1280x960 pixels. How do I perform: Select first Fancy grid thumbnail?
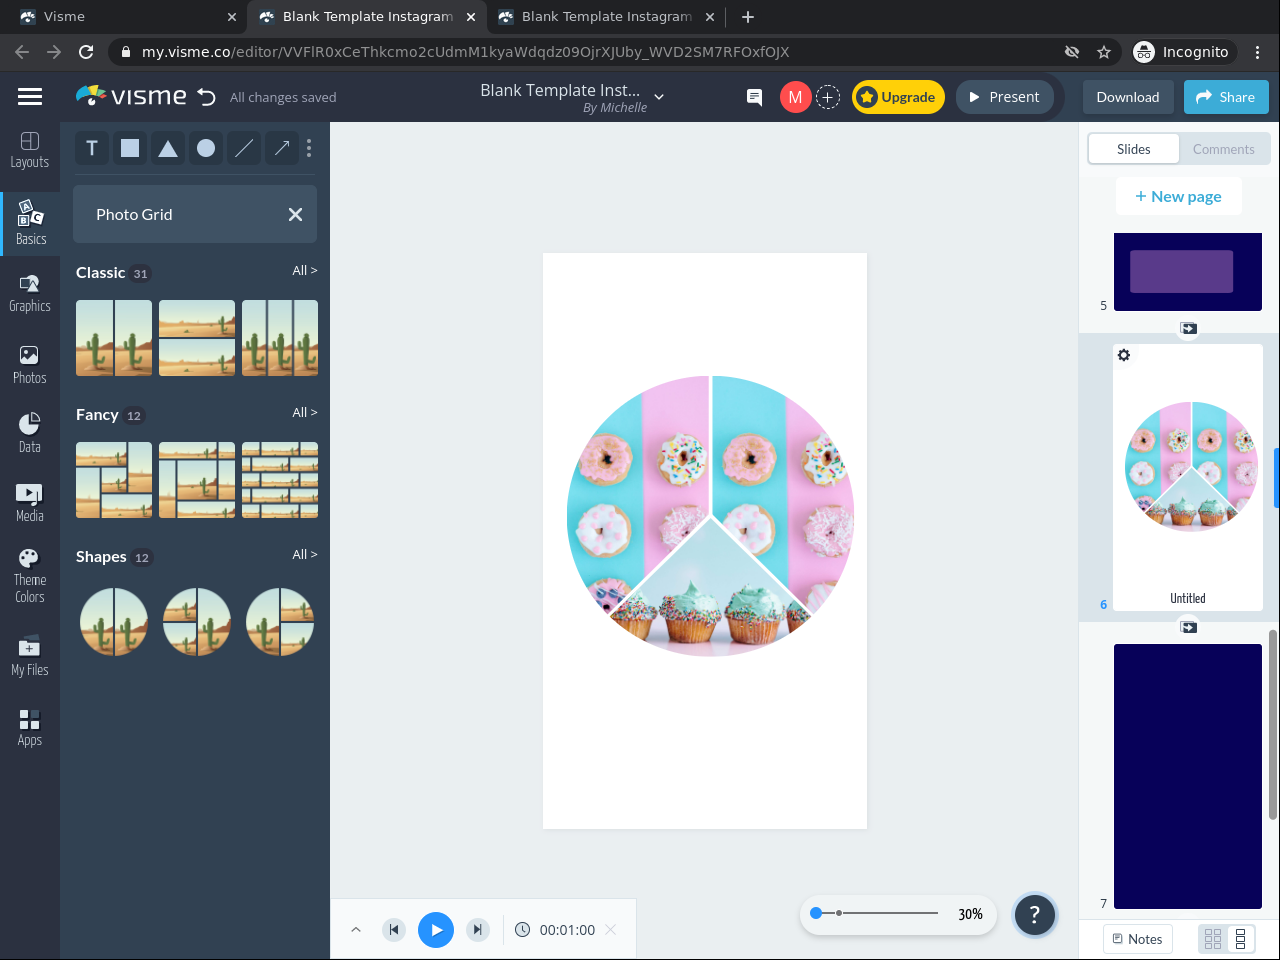pyautogui.click(x=114, y=480)
